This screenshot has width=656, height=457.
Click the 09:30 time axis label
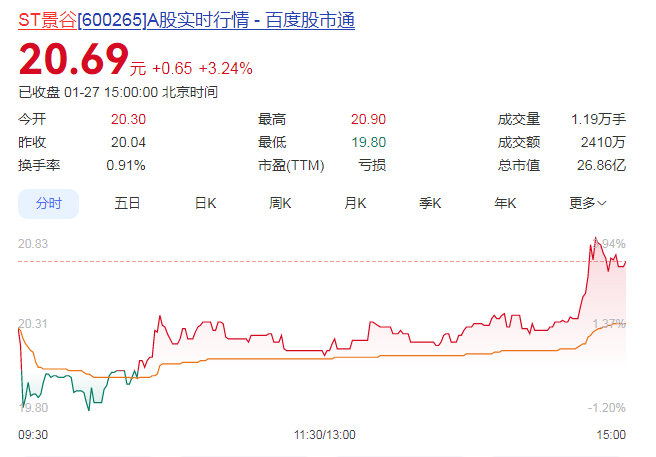[x=34, y=435]
